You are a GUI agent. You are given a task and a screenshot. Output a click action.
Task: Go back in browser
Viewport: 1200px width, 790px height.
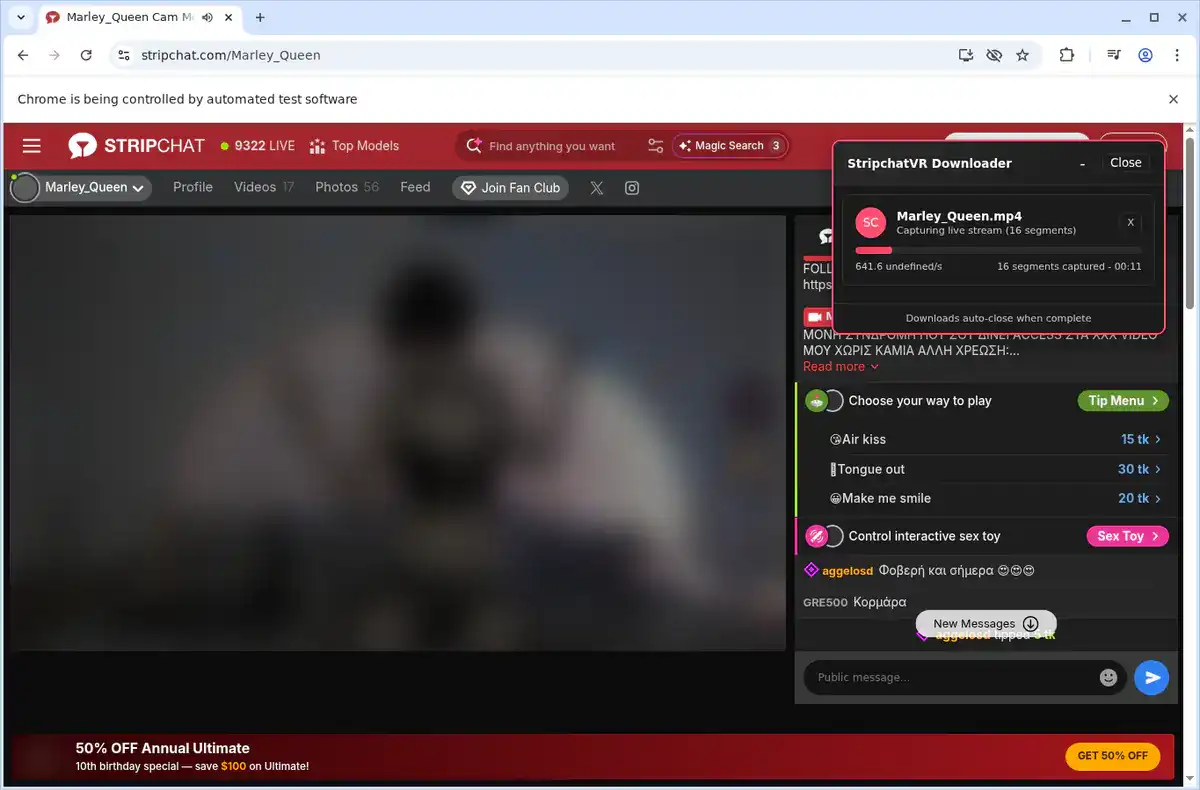tap(23, 55)
